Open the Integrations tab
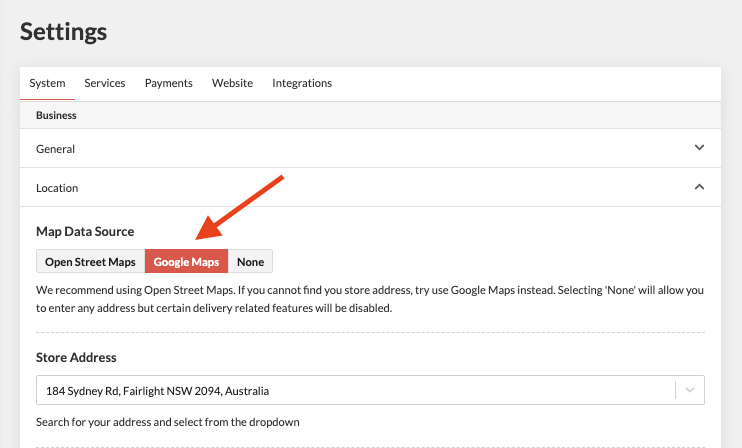Image resolution: width=742 pixels, height=448 pixels. (302, 83)
